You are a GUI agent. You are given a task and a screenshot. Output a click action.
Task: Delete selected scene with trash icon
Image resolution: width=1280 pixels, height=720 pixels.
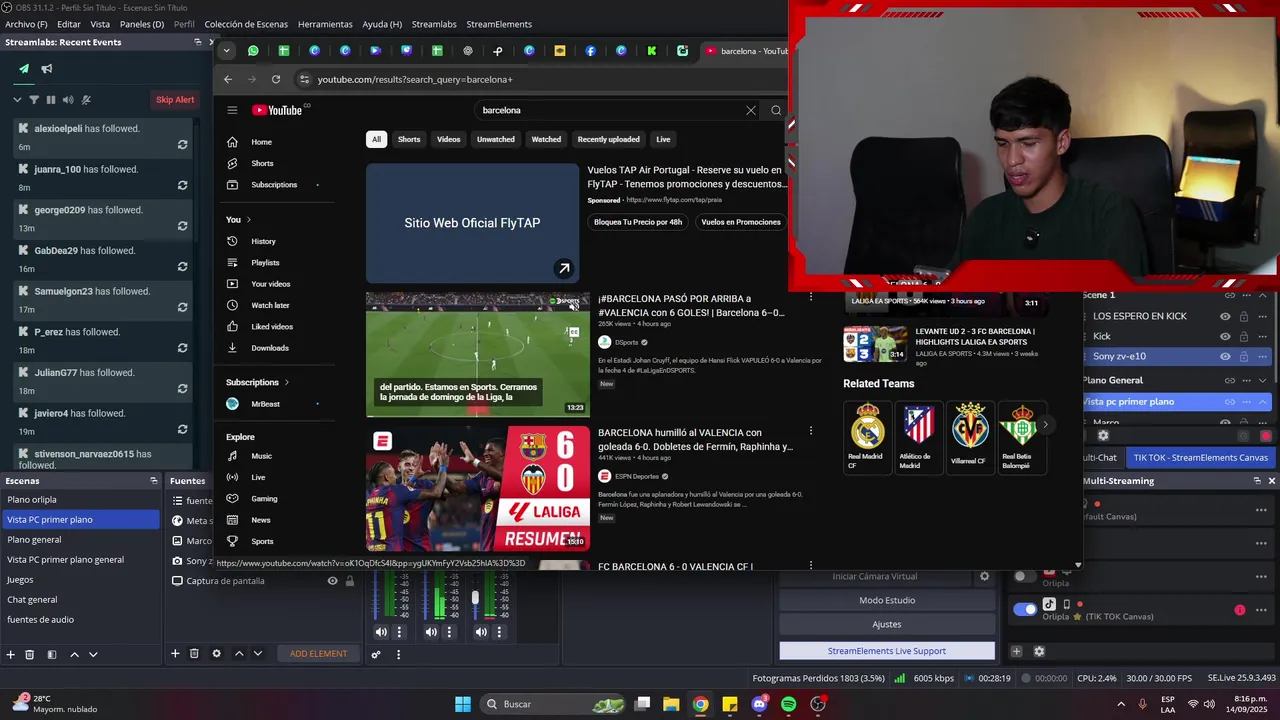[30, 654]
